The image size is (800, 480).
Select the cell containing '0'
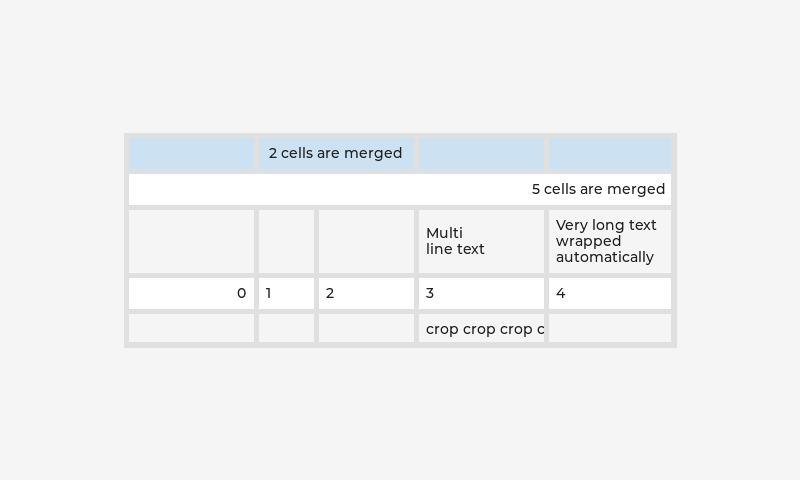(x=191, y=293)
